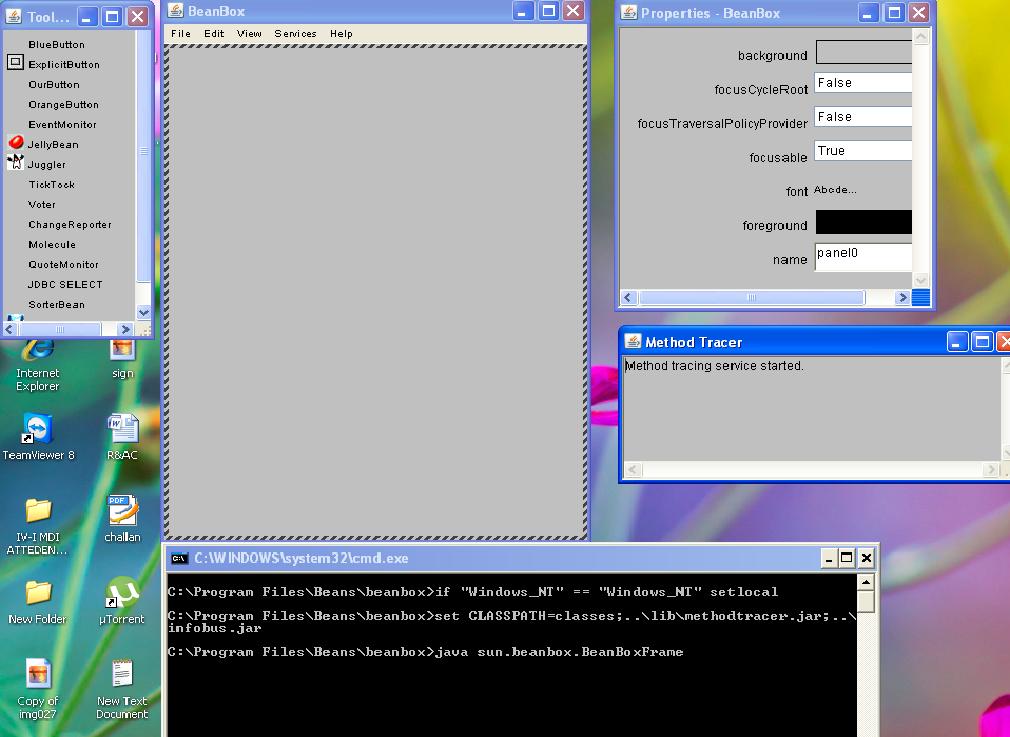Open the R&AC desktop icon
This screenshot has width=1010, height=737.
[122, 430]
